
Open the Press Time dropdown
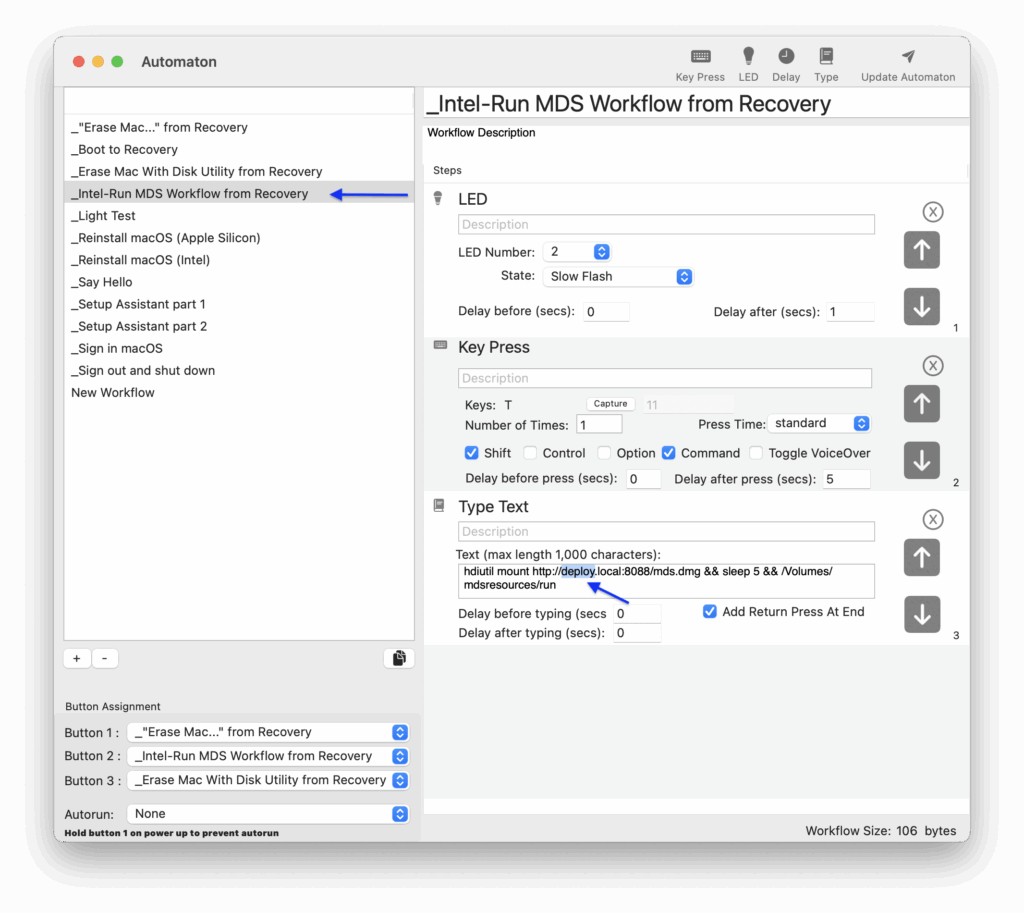pos(819,423)
